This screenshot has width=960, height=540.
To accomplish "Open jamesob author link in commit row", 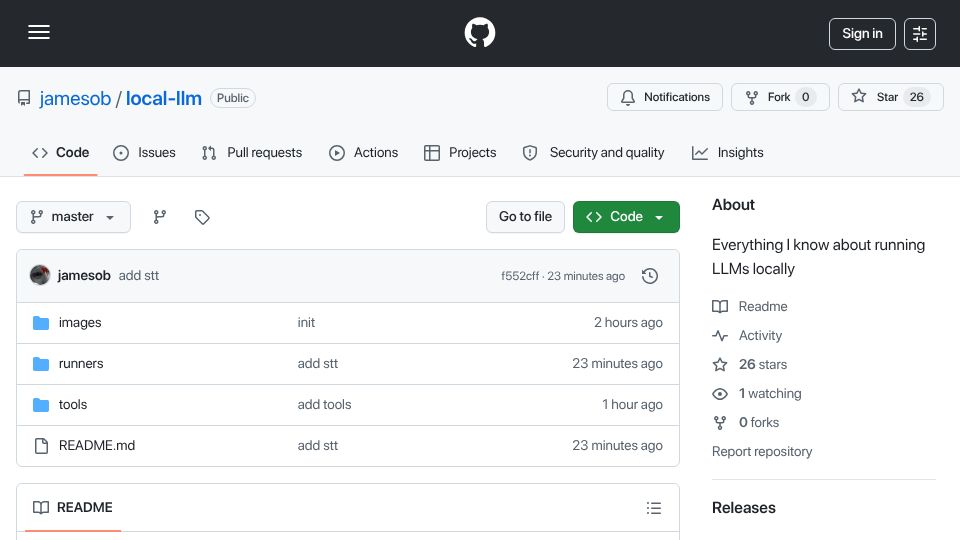I will pyautogui.click(x=84, y=276).
